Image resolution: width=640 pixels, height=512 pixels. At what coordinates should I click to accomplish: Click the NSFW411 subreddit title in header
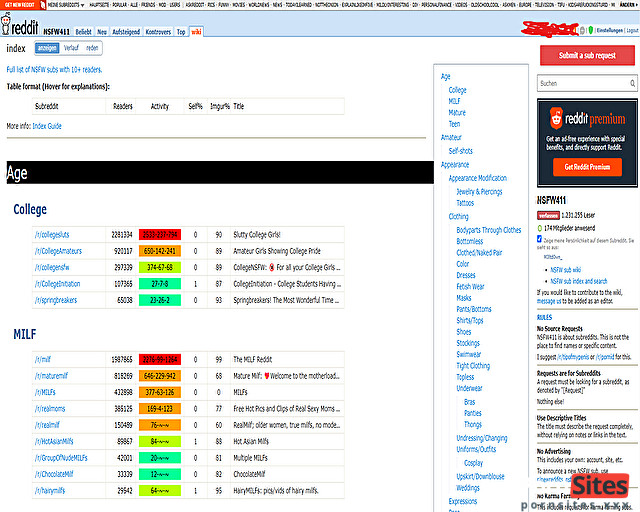(x=56, y=32)
